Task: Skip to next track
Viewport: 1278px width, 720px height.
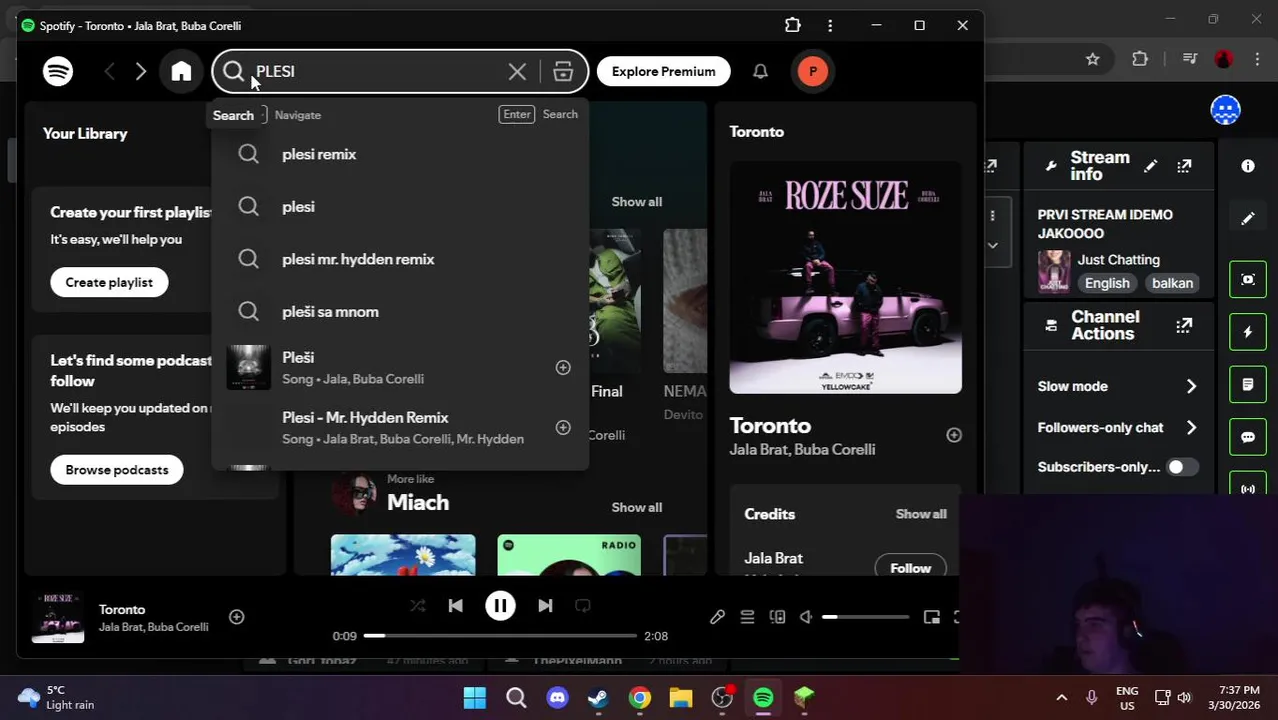Action: 545,605
